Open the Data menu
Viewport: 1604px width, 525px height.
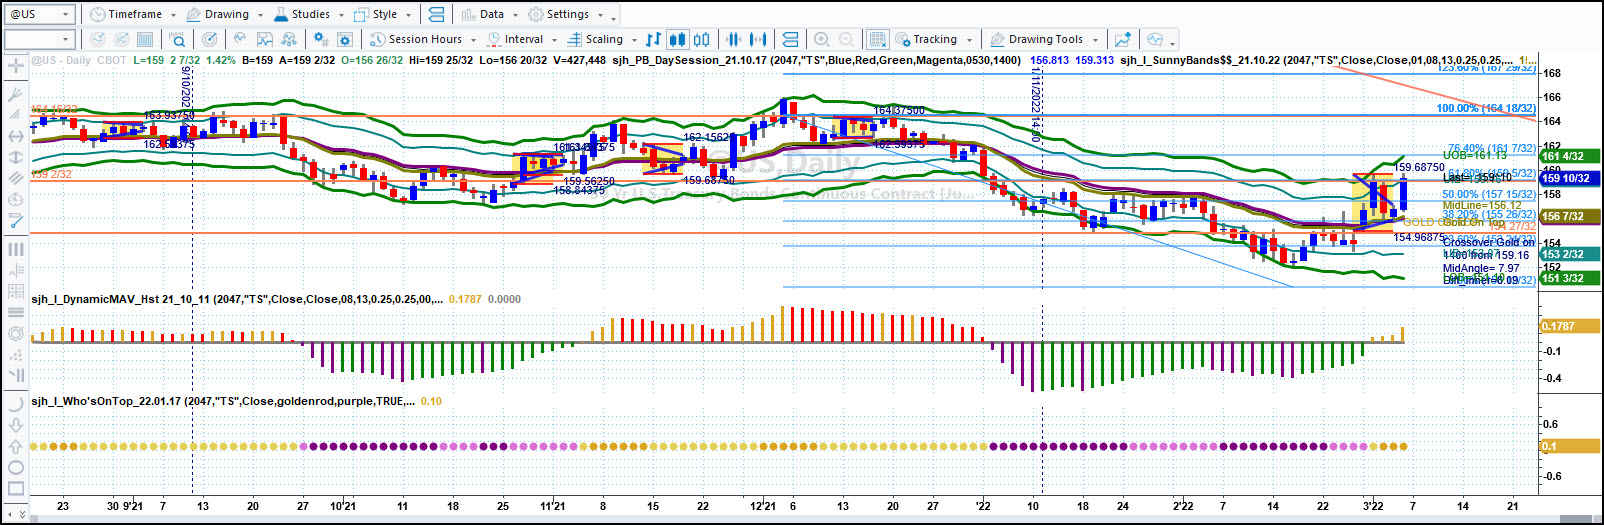(x=489, y=14)
